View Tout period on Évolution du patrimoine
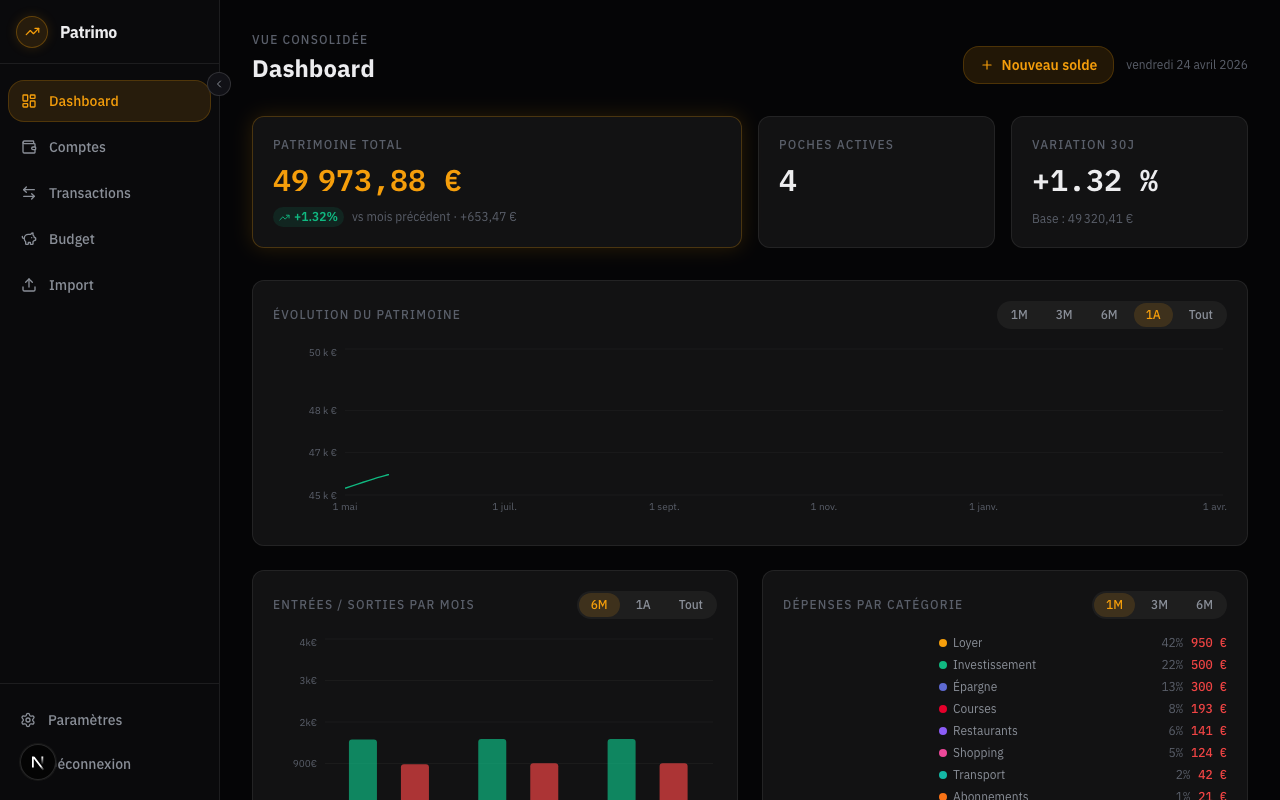 click(1200, 314)
